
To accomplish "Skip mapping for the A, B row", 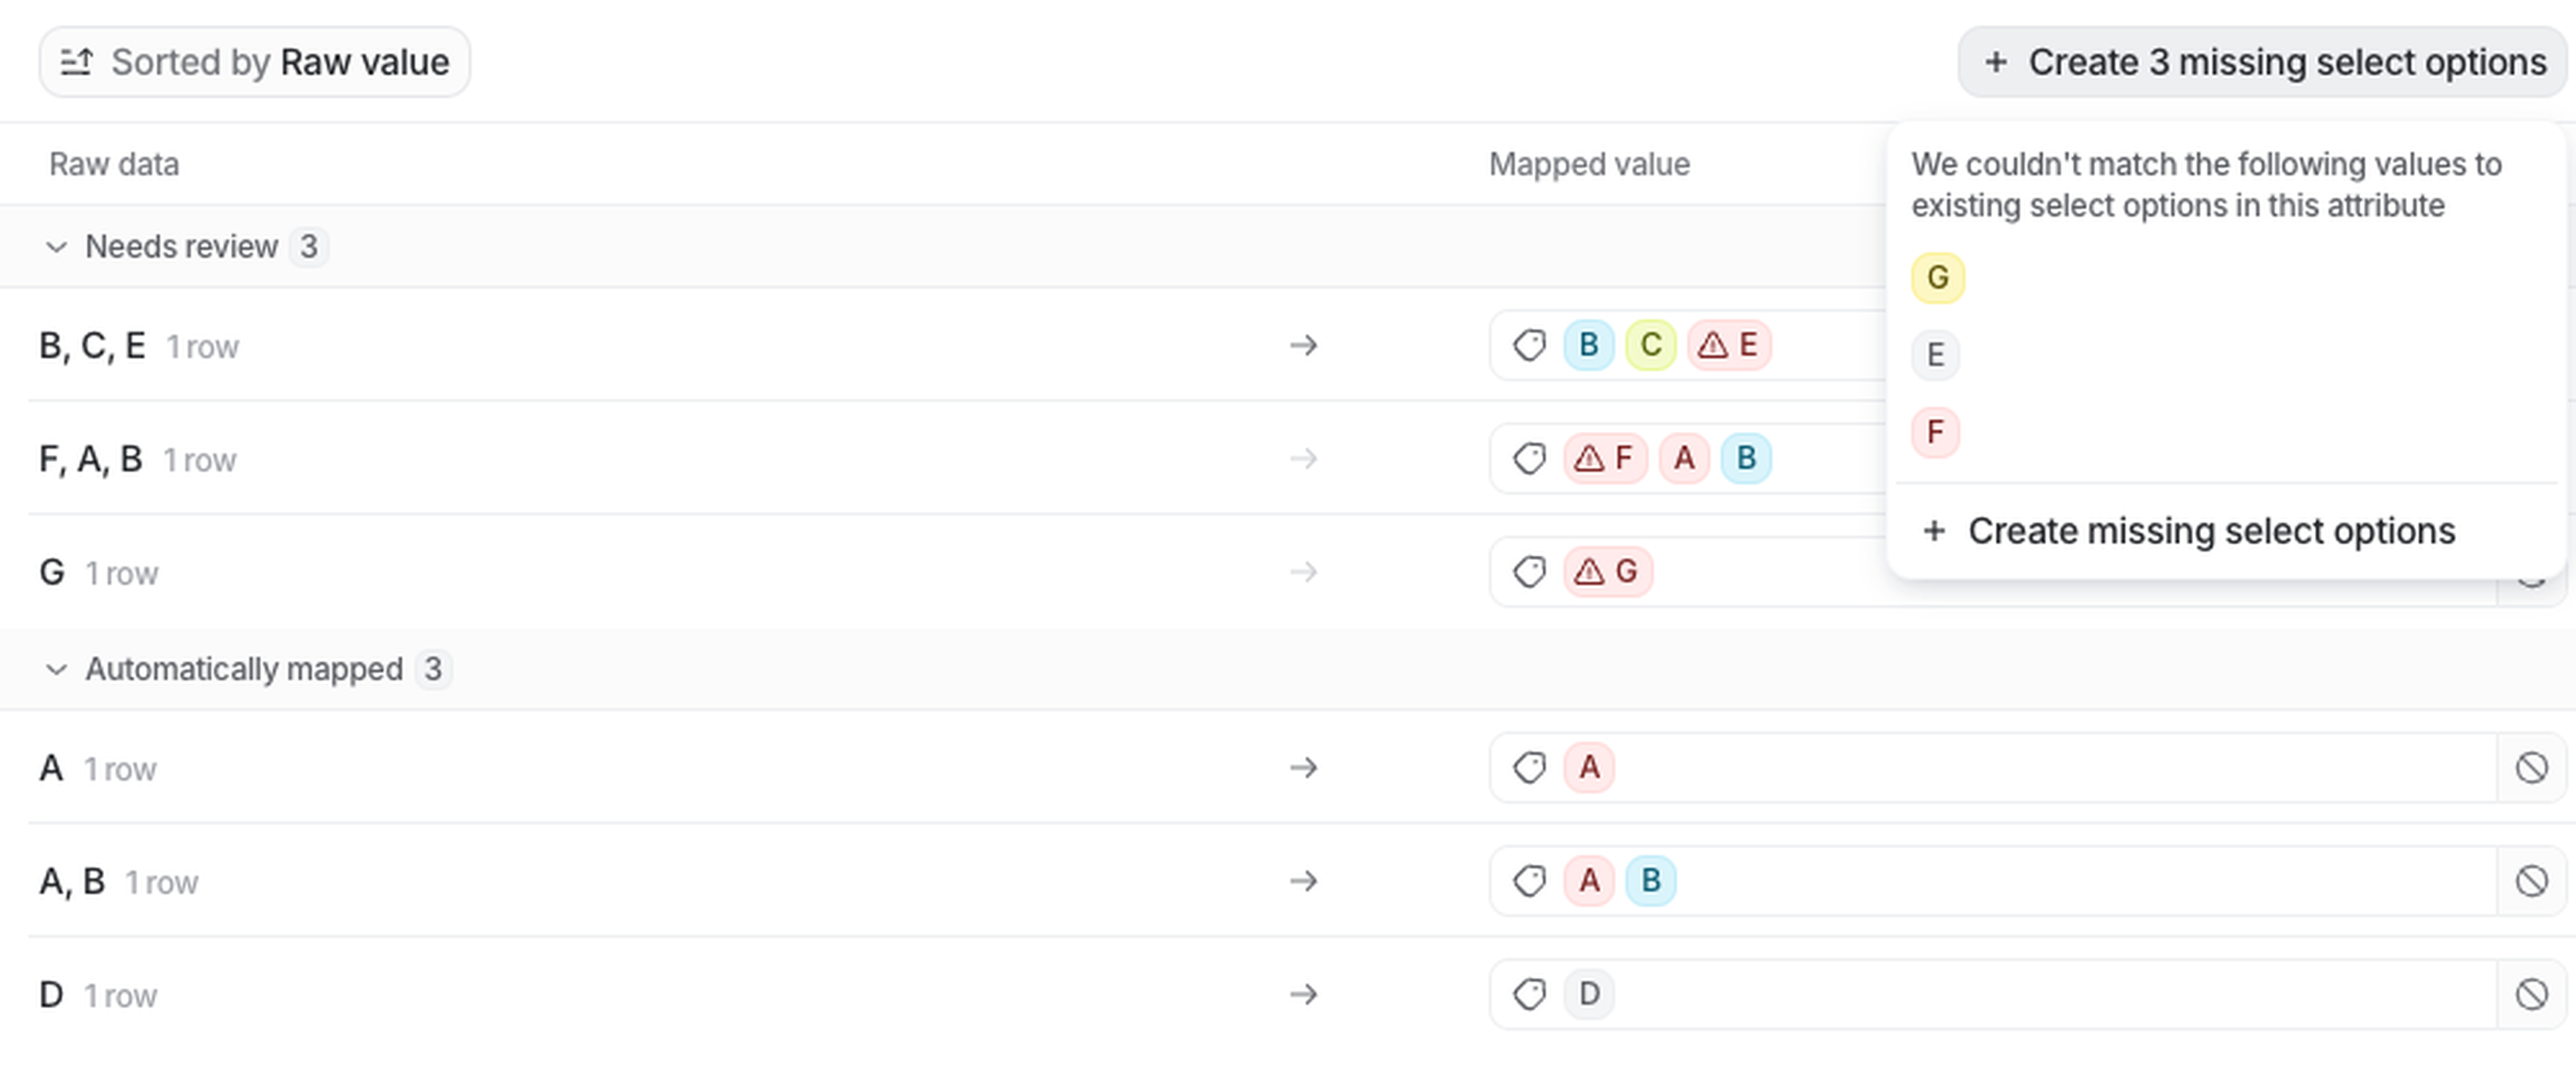I will (x=2531, y=881).
